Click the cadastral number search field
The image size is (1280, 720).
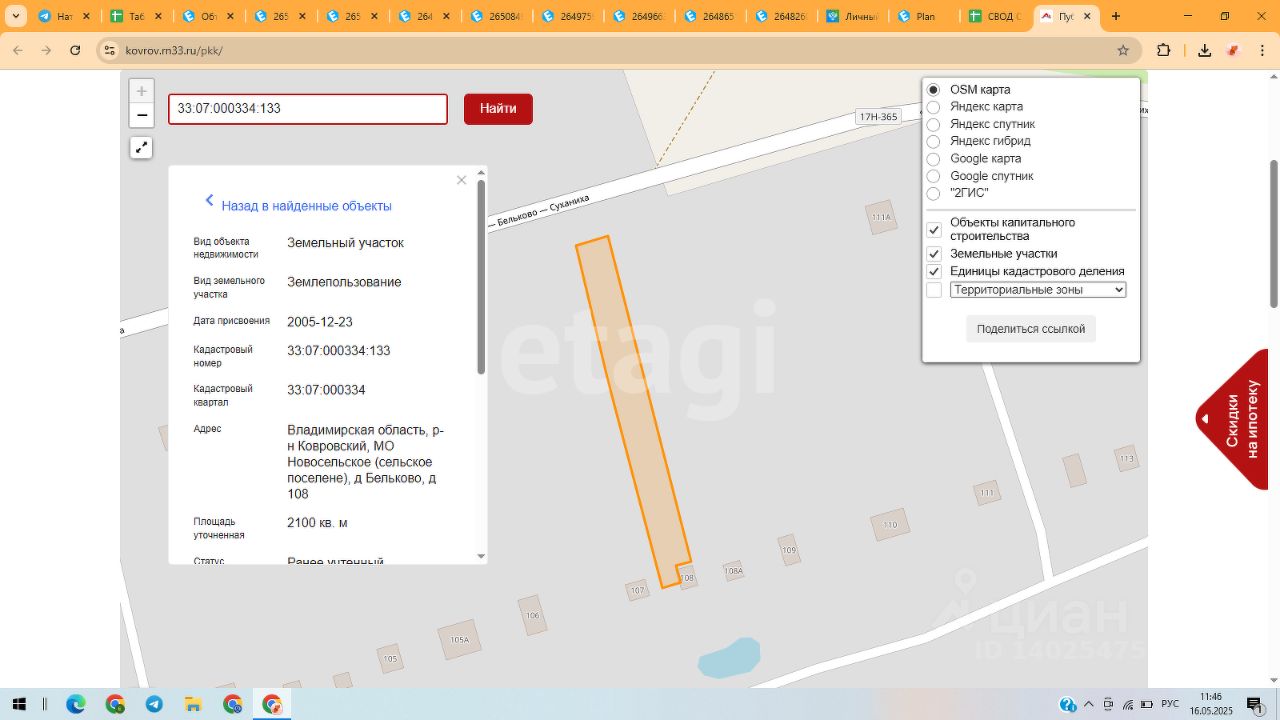click(x=308, y=109)
